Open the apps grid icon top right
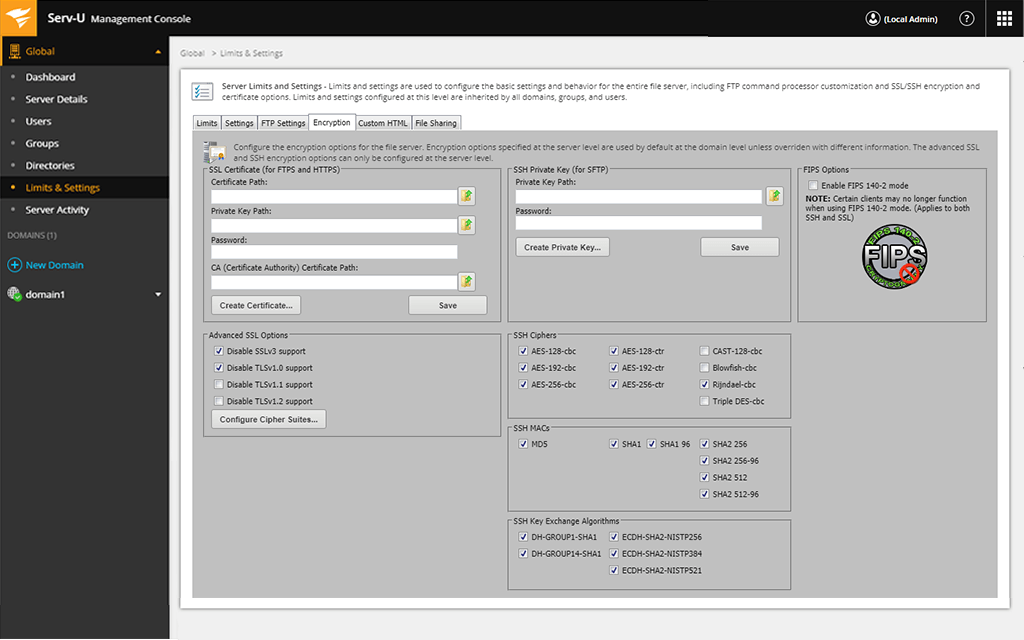This screenshot has width=1024, height=640. [1004, 17]
